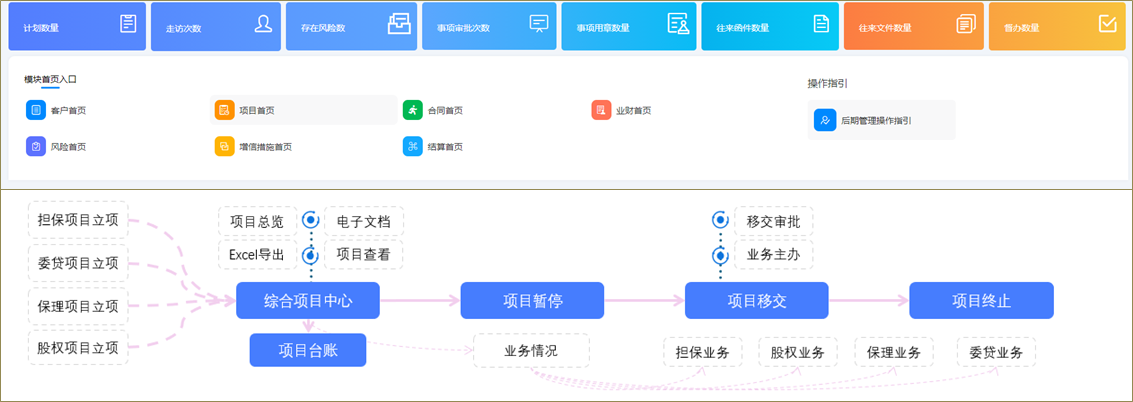Click the 业务情况 box
Image resolution: width=1133 pixels, height=402 pixels.
(531, 351)
